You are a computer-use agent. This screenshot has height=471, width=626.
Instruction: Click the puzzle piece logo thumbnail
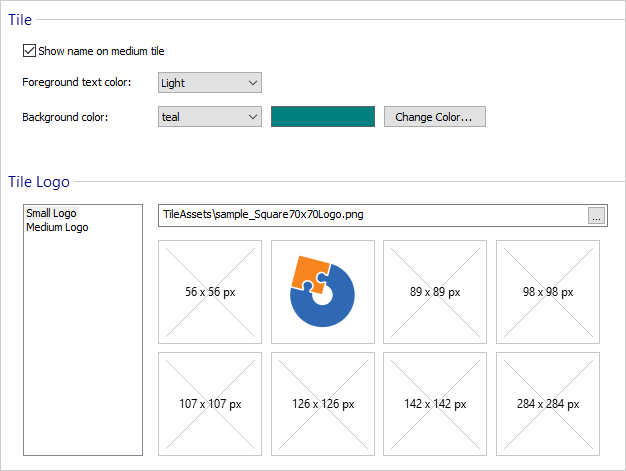(x=323, y=292)
